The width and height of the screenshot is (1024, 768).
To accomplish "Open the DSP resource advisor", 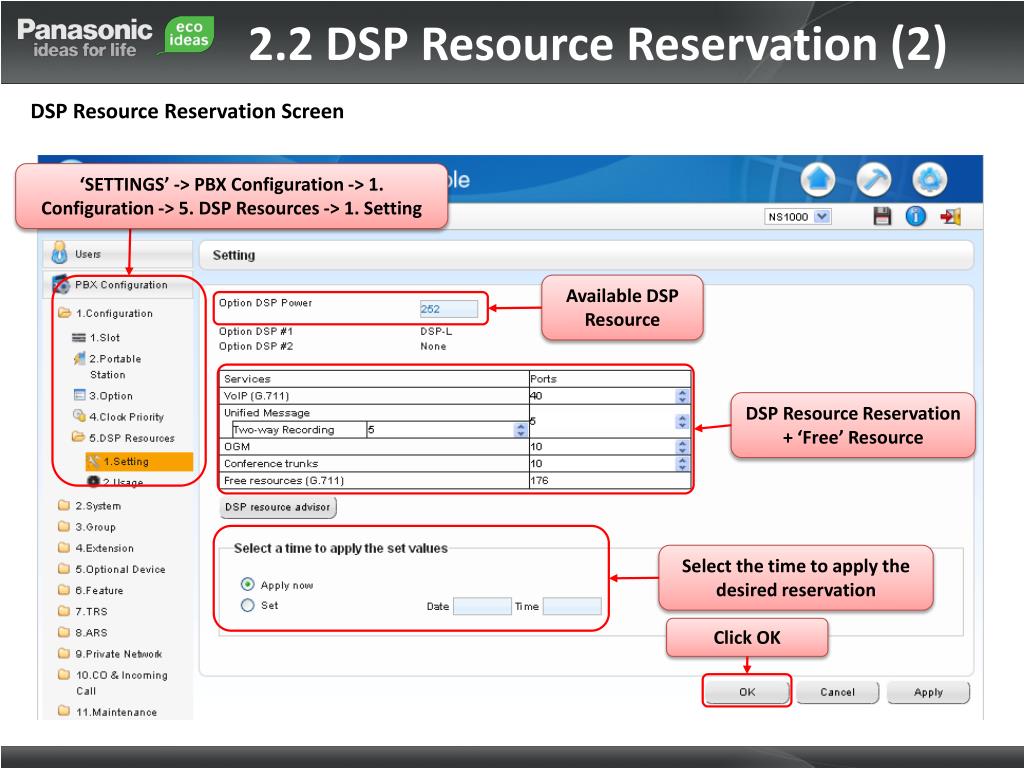I will point(278,507).
